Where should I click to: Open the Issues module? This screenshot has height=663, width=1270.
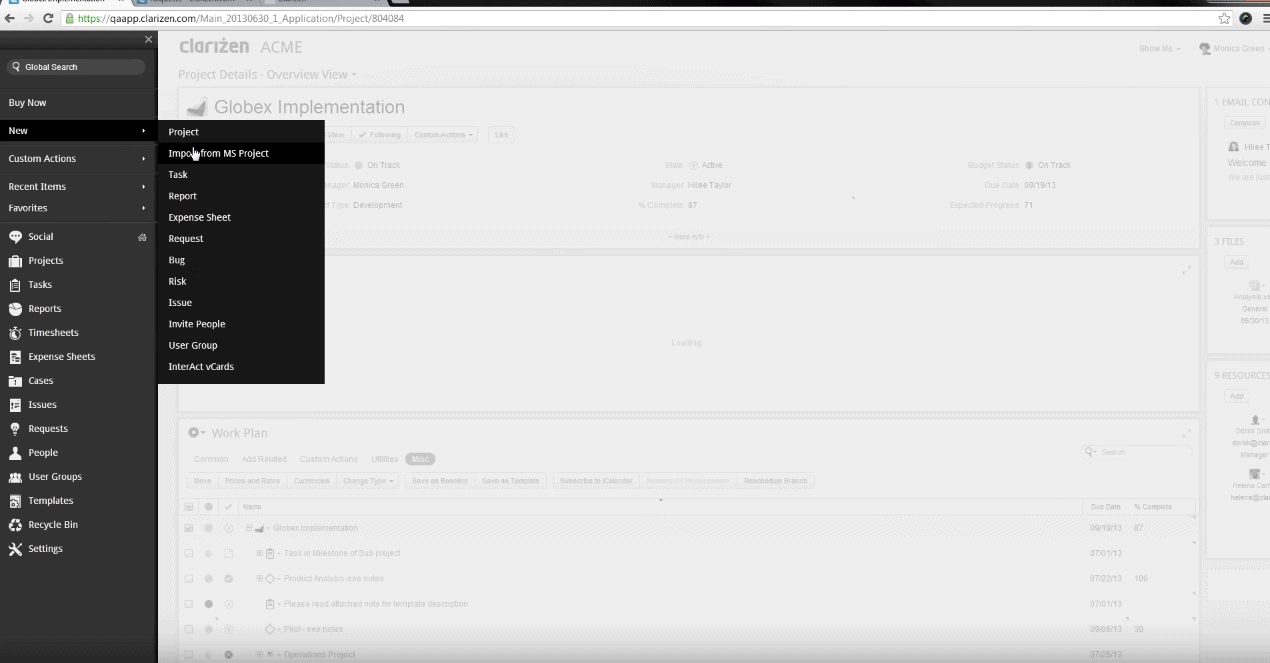coord(42,405)
